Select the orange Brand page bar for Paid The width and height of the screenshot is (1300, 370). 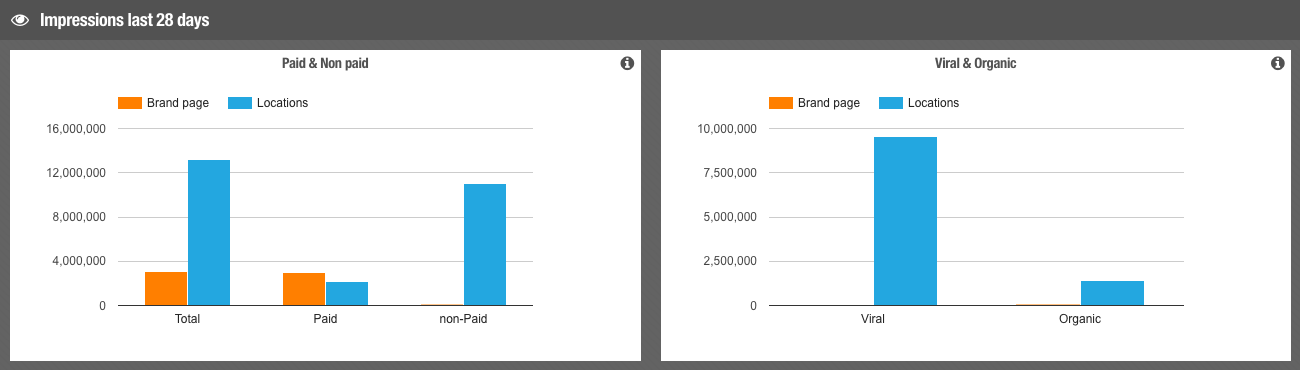pyautogui.click(x=304, y=289)
